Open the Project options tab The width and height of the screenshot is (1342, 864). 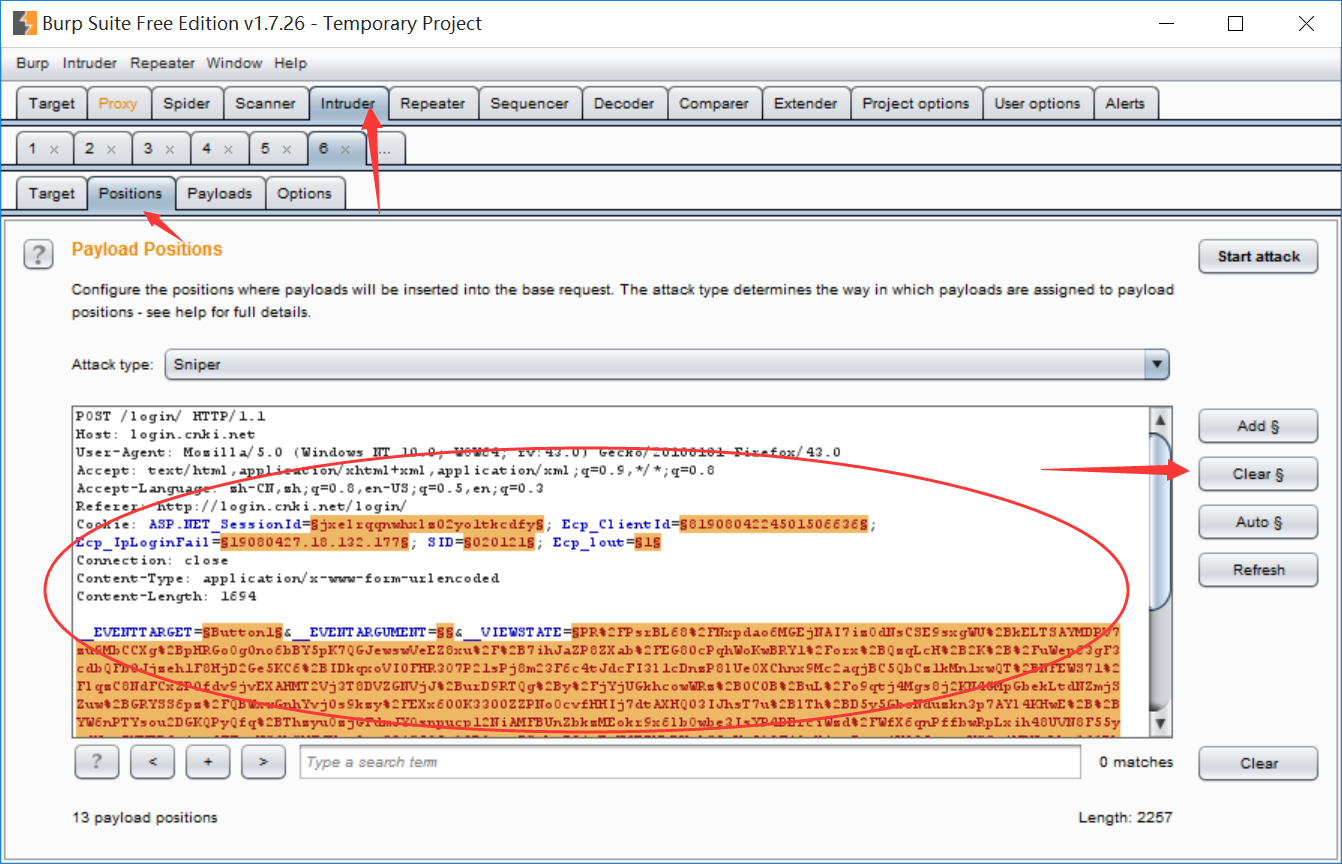(916, 103)
